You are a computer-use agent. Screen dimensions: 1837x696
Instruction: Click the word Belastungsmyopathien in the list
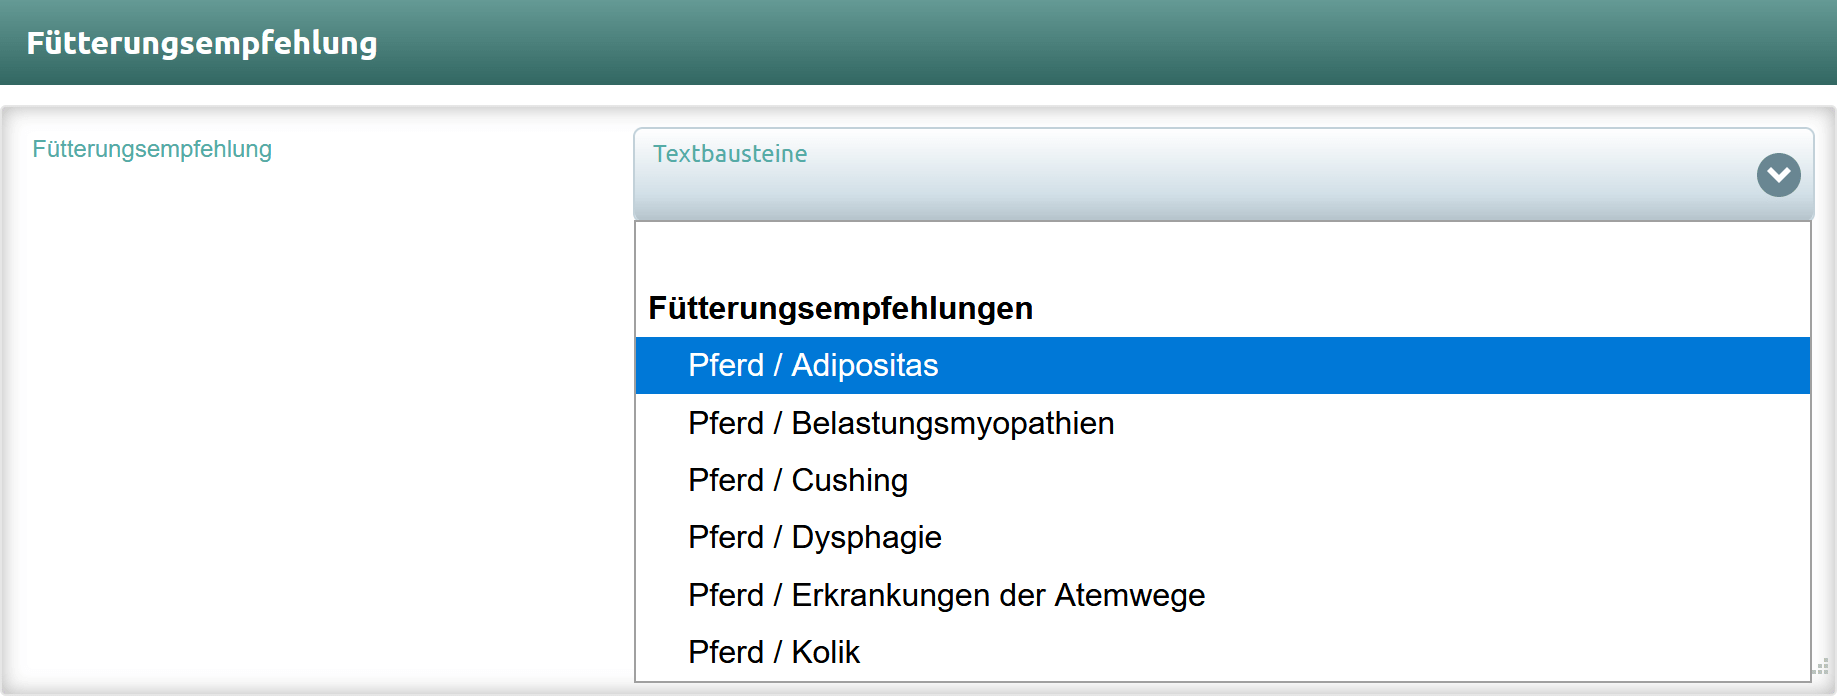(953, 423)
